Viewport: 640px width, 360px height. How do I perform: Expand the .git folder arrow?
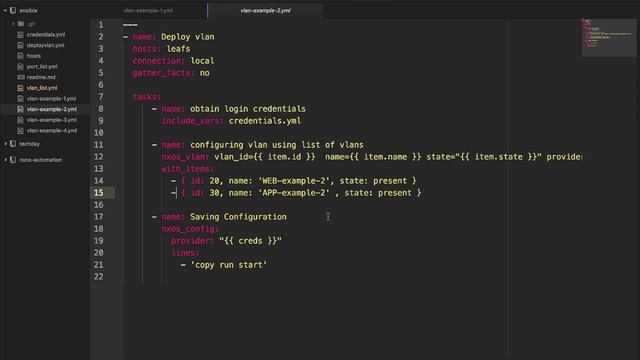(x=13, y=24)
